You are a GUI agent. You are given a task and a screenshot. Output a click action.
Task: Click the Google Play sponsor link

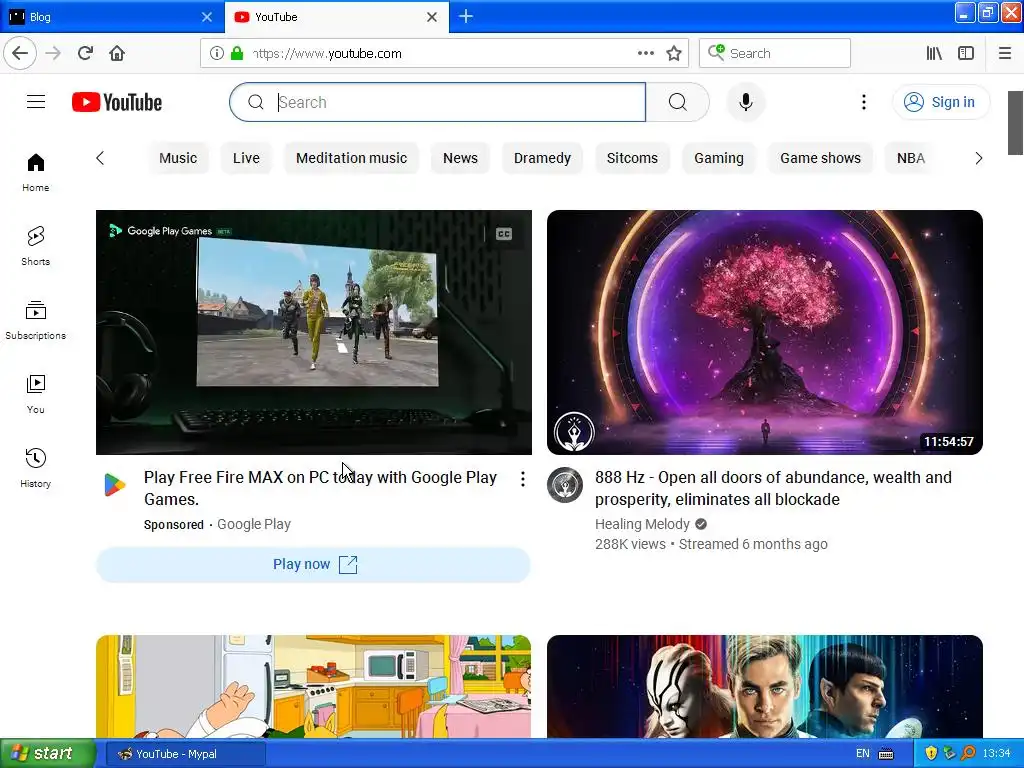254,524
